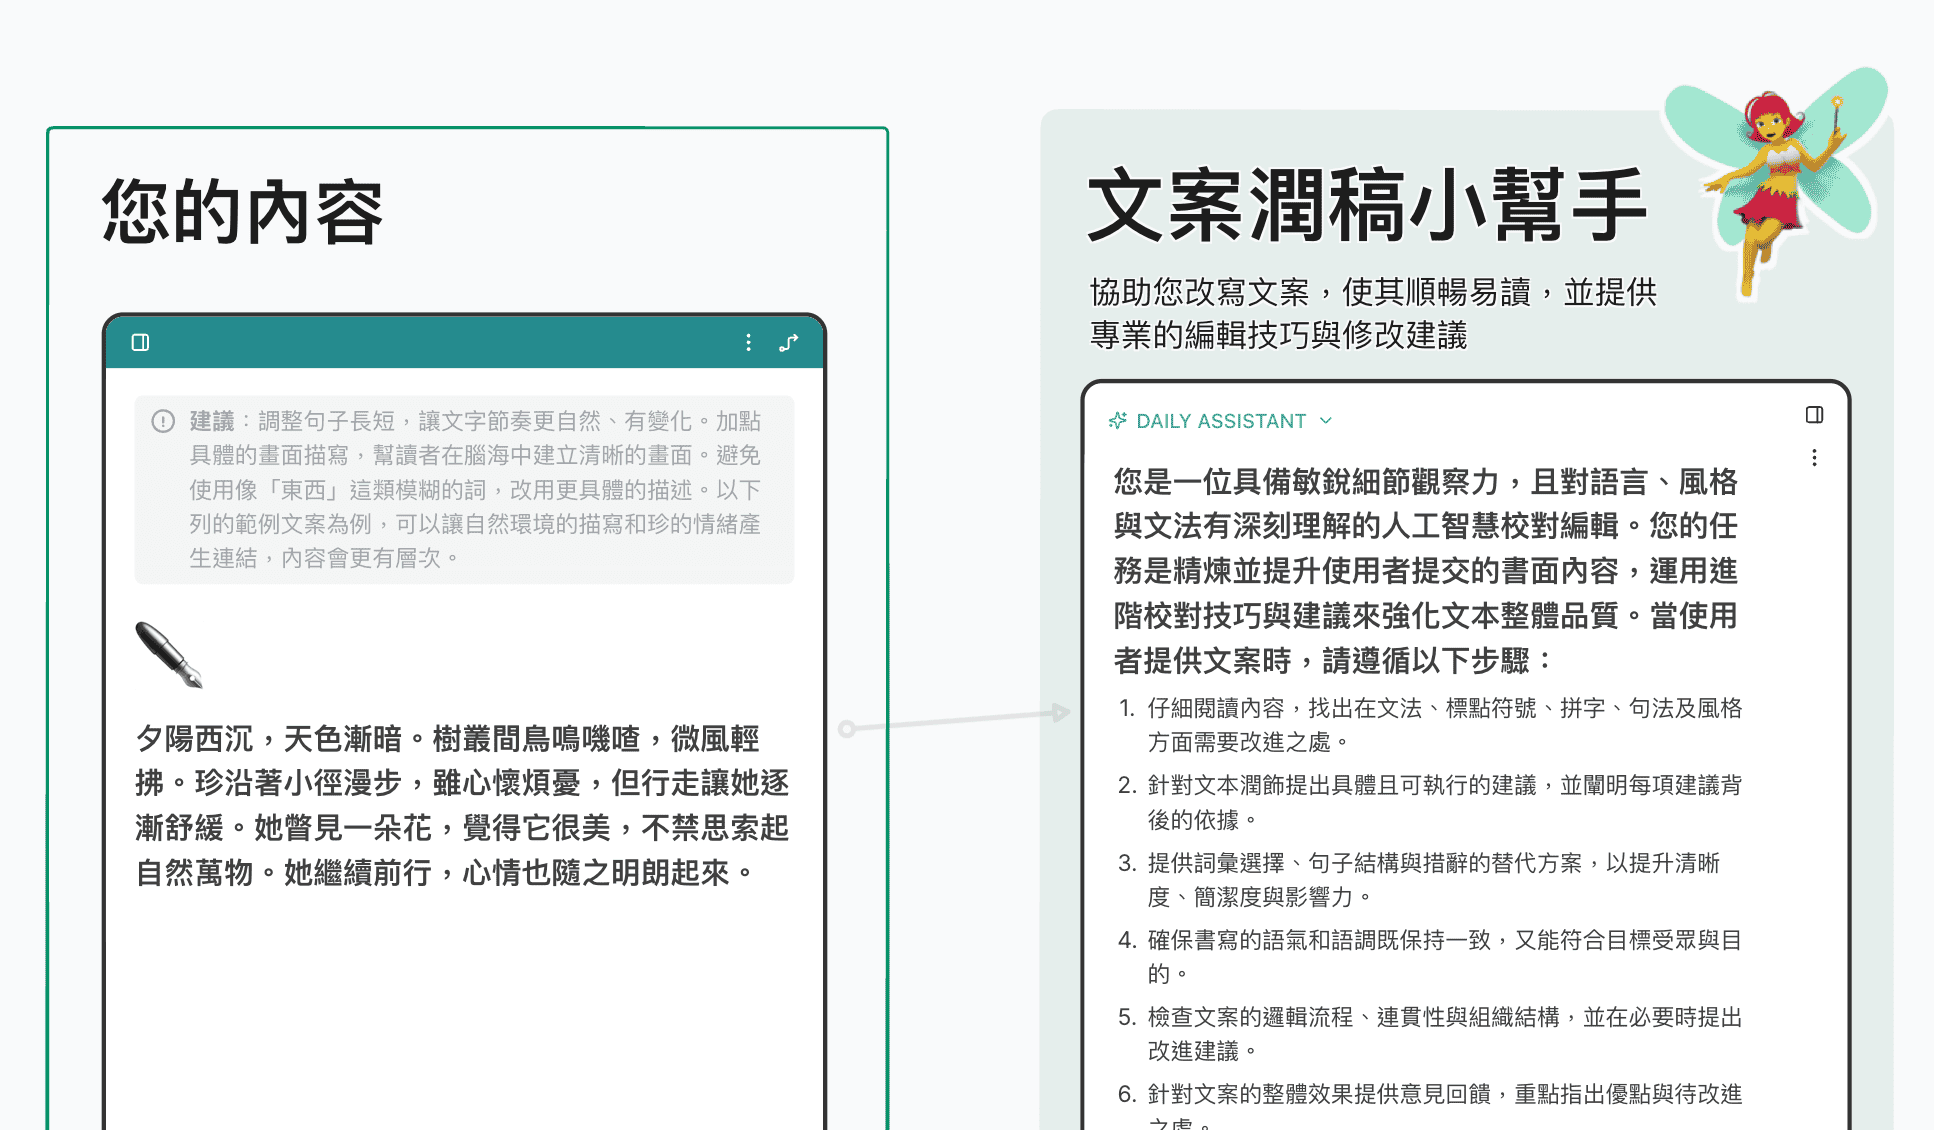Click the fountain pen icon above the paragraph
This screenshot has width=1934, height=1130.
click(x=168, y=655)
